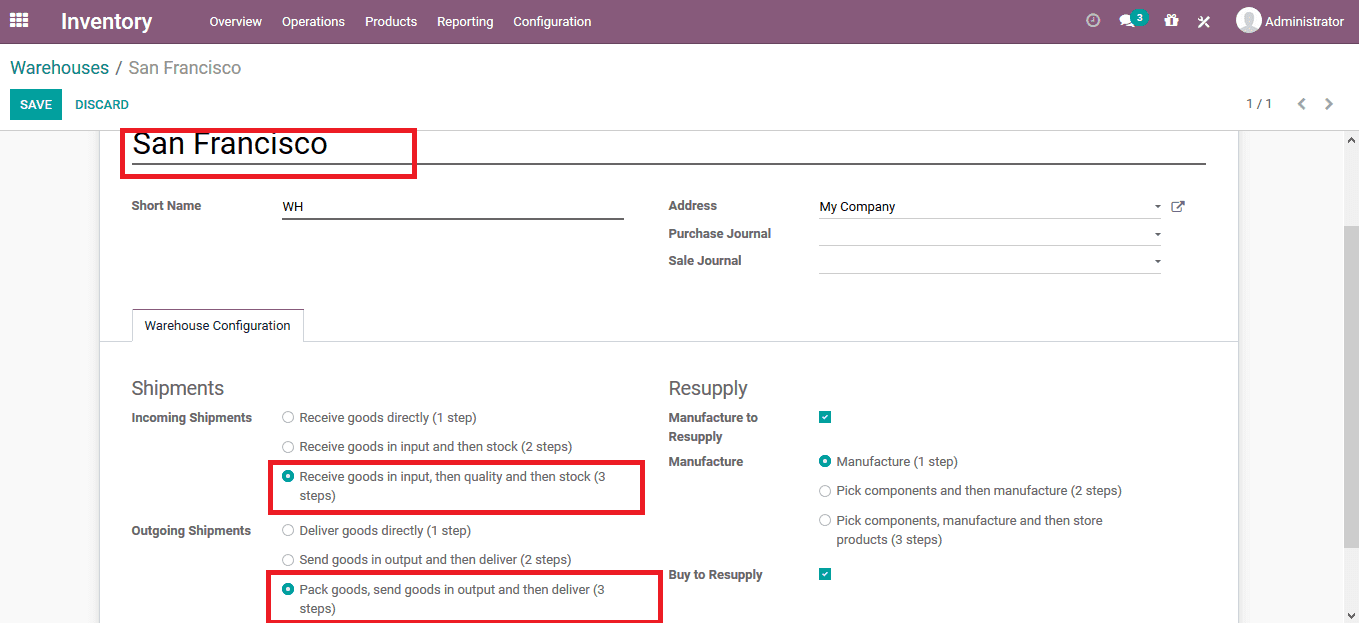The image size is (1359, 623).
Task: Select Deliver goods directly (1 step)
Action: pyautogui.click(x=288, y=531)
